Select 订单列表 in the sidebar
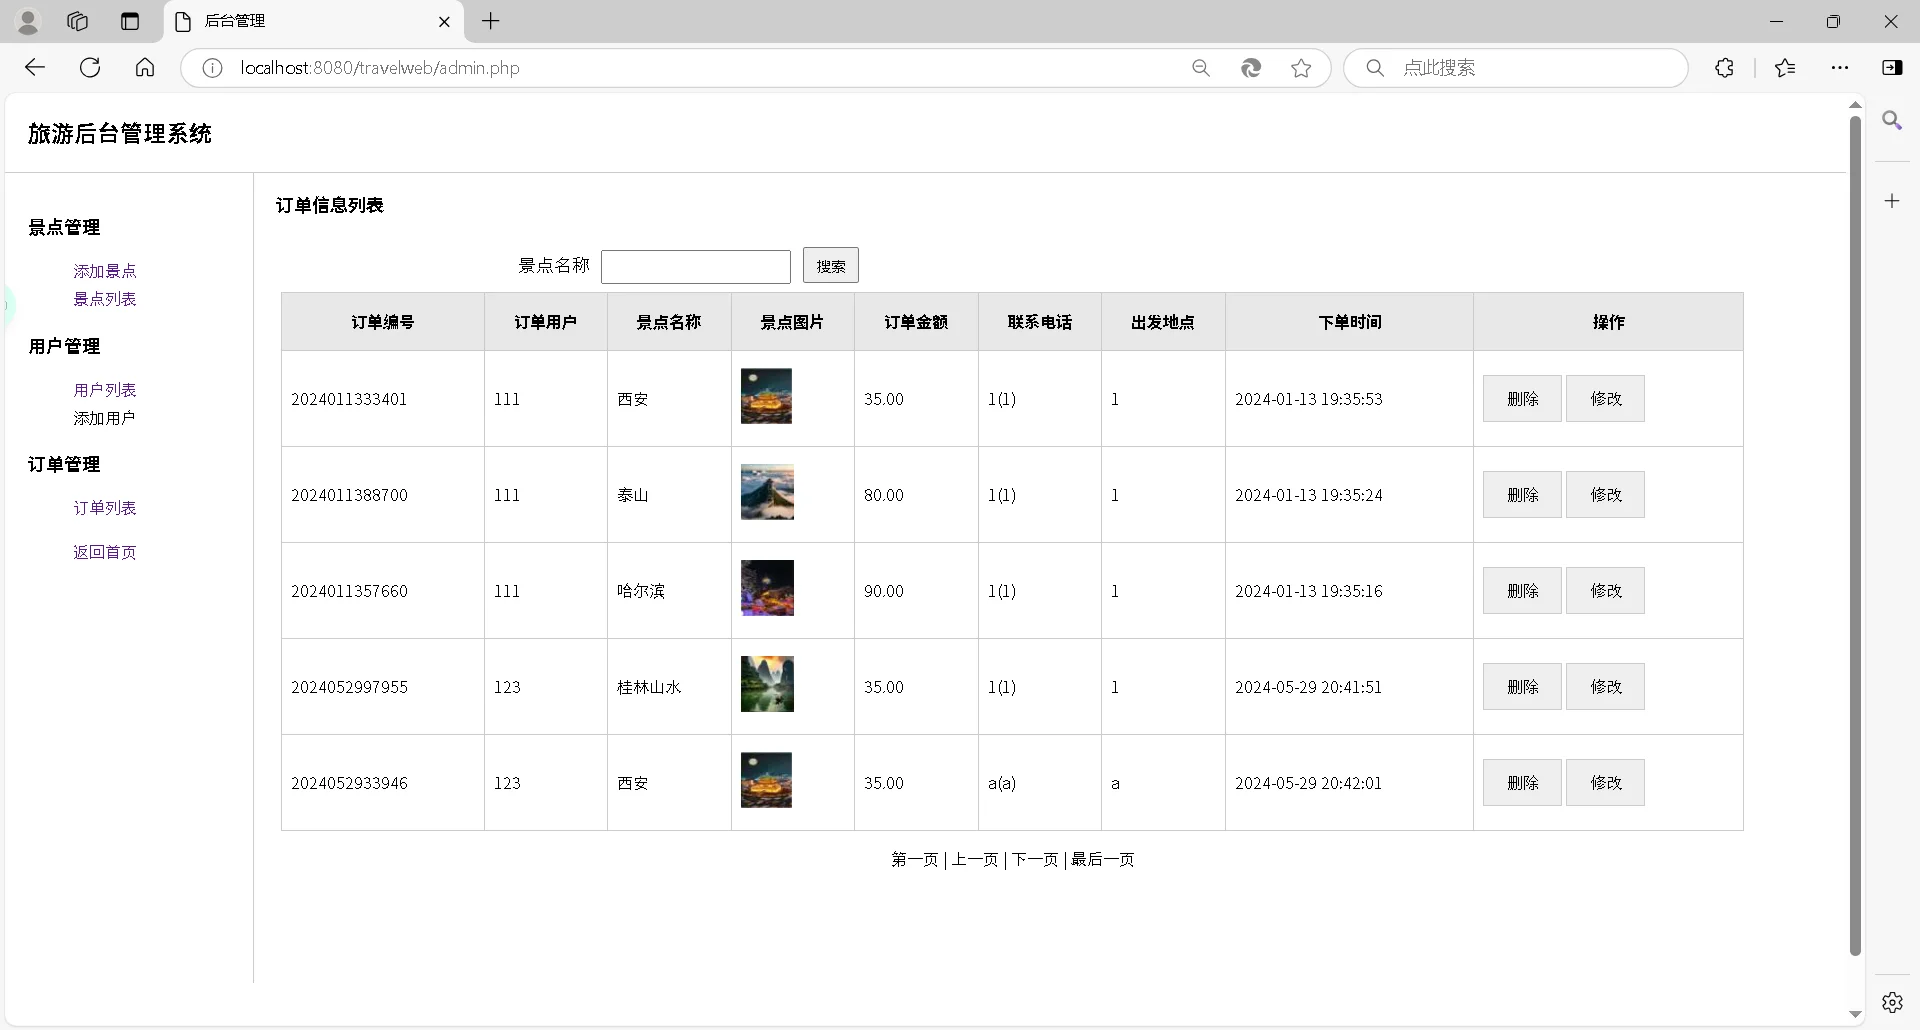The height and width of the screenshot is (1030, 1920). (x=105, y=508)
